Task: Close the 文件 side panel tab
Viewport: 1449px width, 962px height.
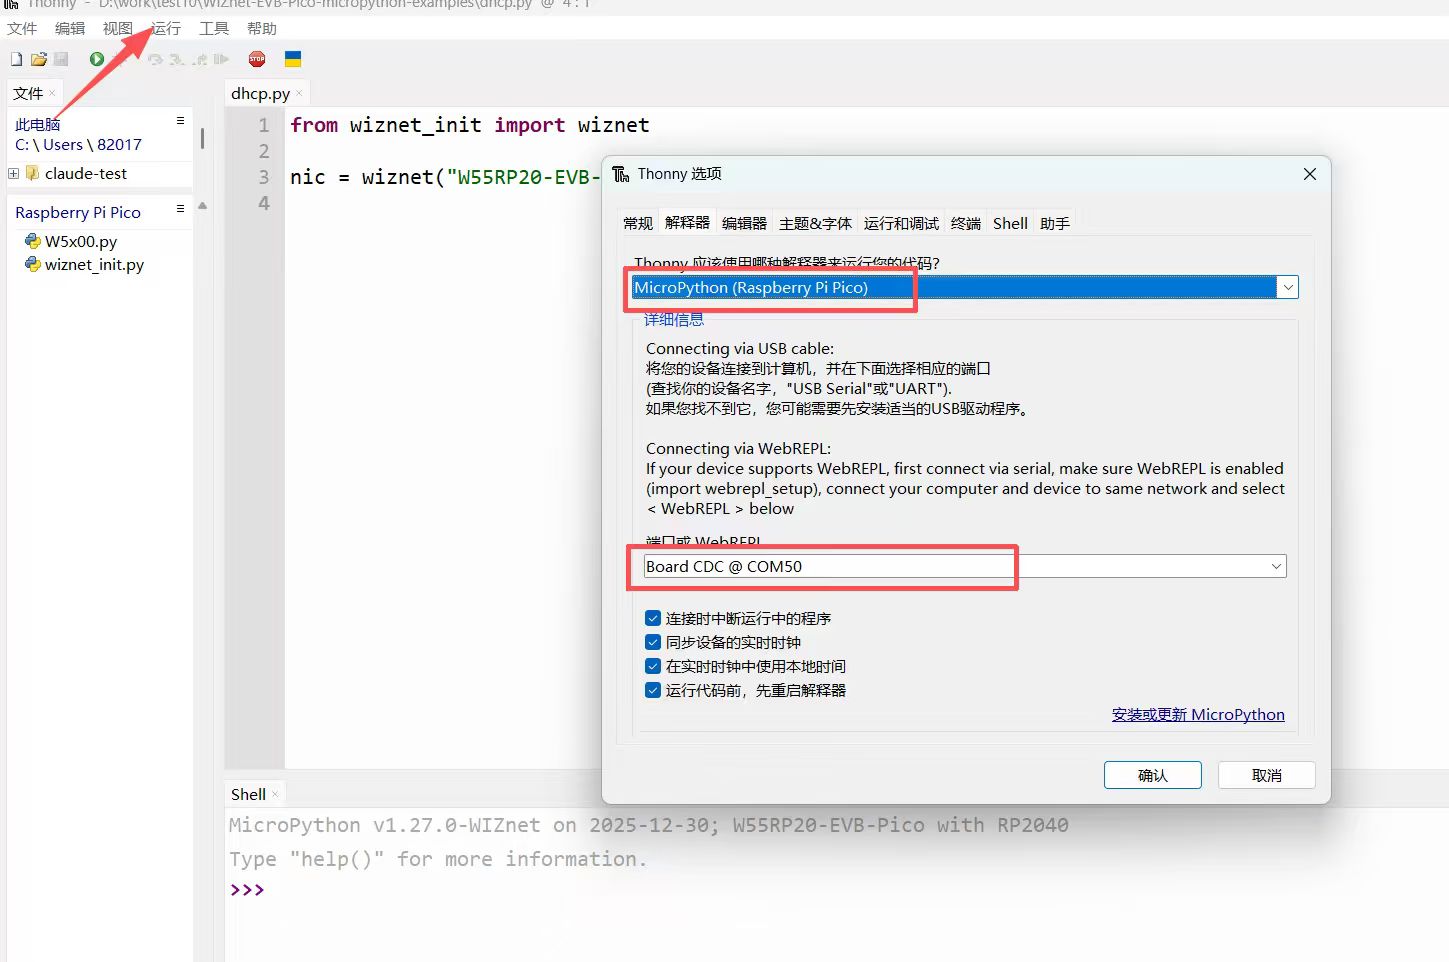Action: pos(52,93)
